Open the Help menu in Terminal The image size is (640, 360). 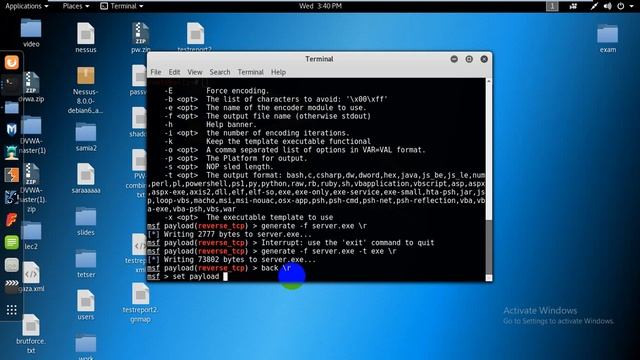click(278, 72)
